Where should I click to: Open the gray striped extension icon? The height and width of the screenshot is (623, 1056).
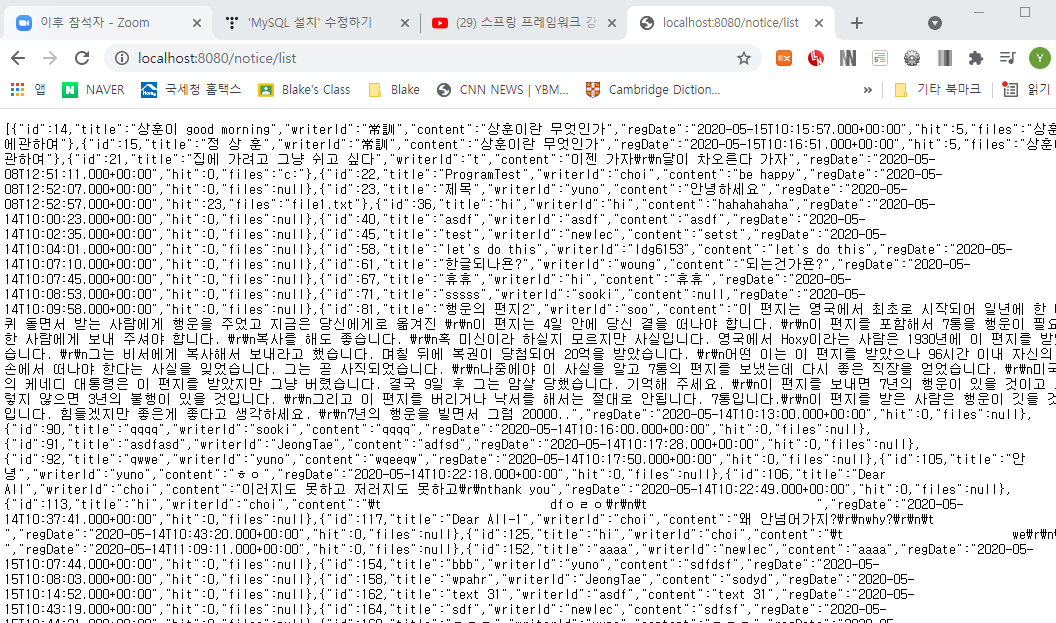(x=944, y=59)
